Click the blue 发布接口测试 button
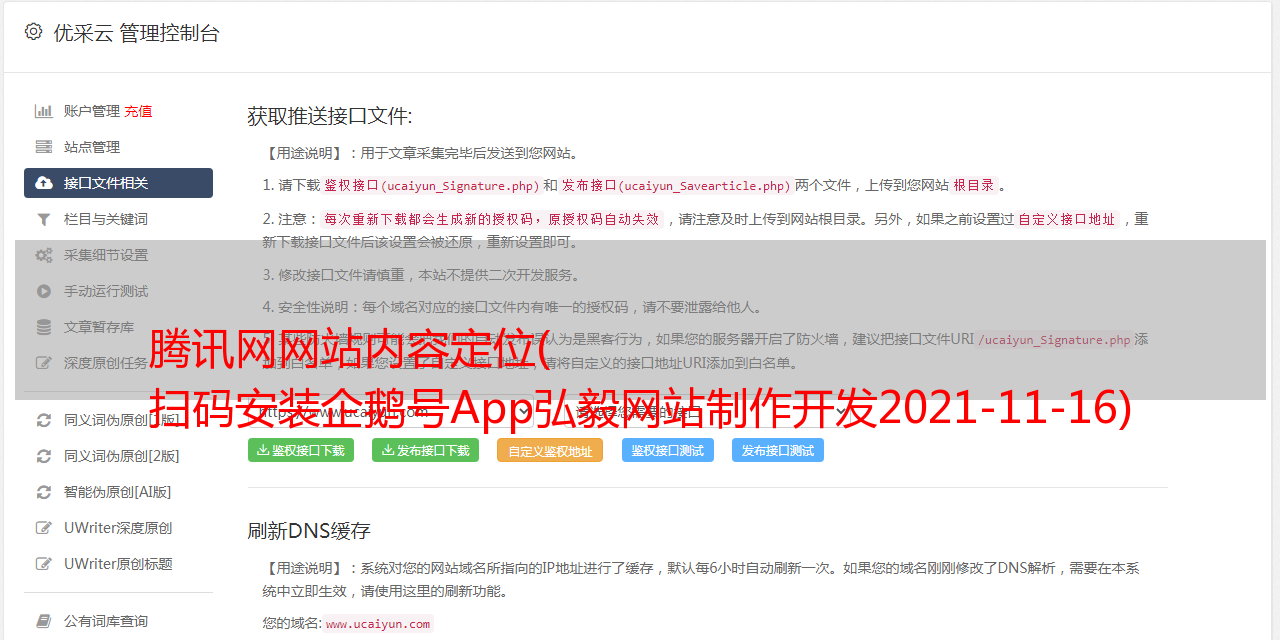Screen dimensions: 1280x640 pyautogui.click(x=778, y=450)
